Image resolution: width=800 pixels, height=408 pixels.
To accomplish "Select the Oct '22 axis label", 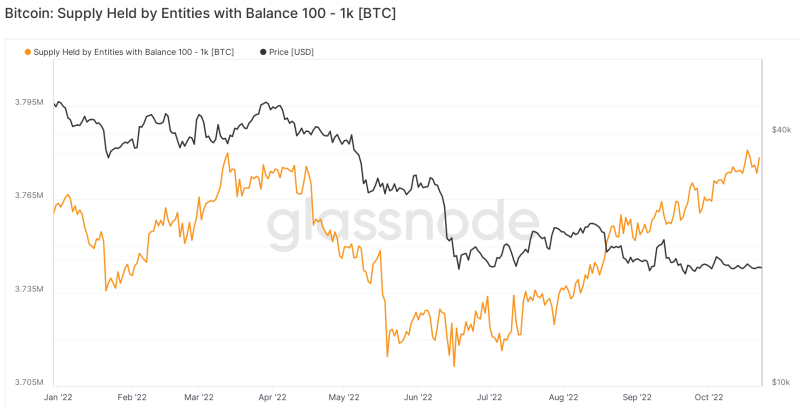I will [710, 397].
